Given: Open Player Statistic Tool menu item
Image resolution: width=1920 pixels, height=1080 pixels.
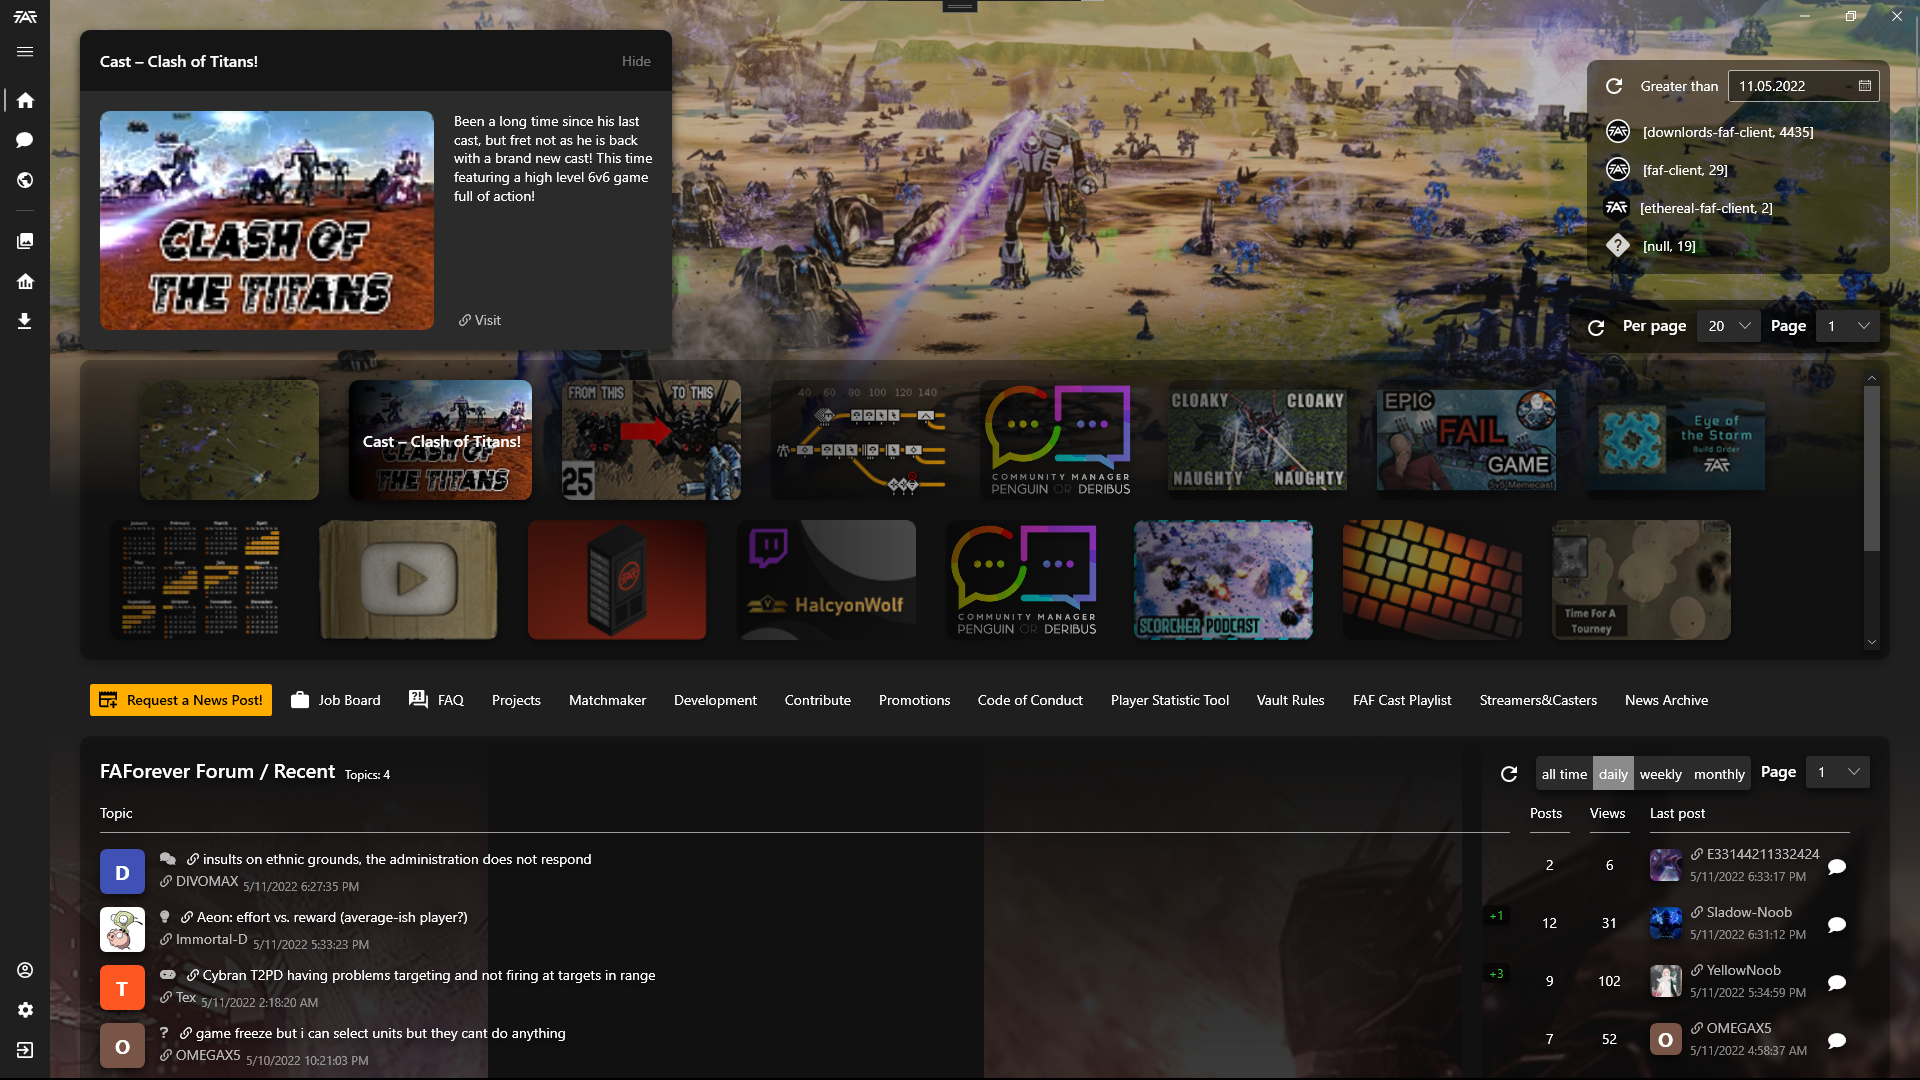Looking at the screenshot, I should [1170, 700].
